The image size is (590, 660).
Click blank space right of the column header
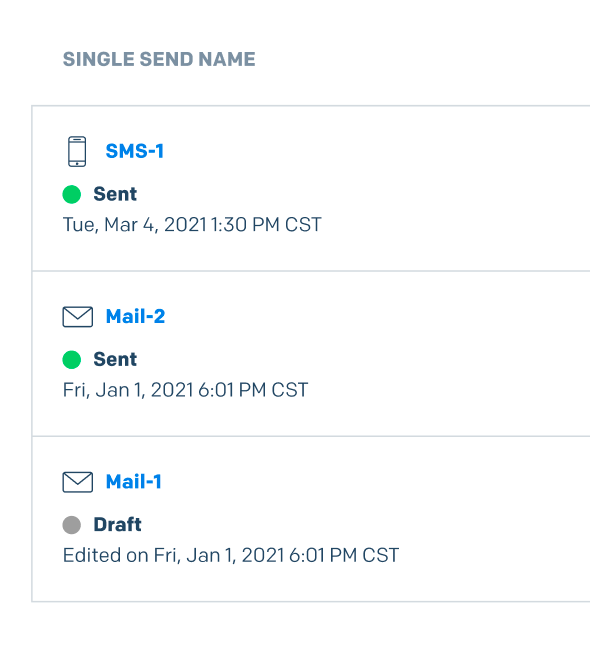[421, 59]
